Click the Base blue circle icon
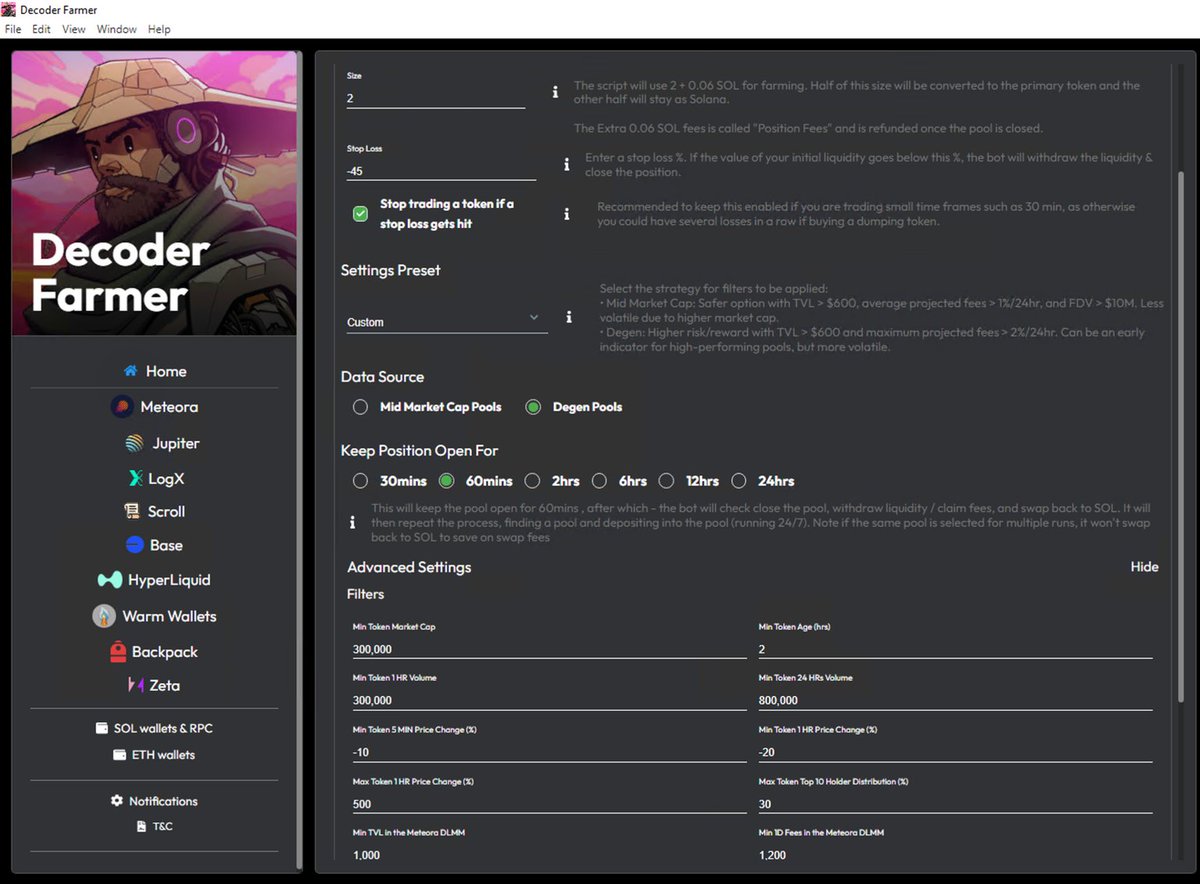This screenshot has height=884, width=1200. [x=135, y=545]
